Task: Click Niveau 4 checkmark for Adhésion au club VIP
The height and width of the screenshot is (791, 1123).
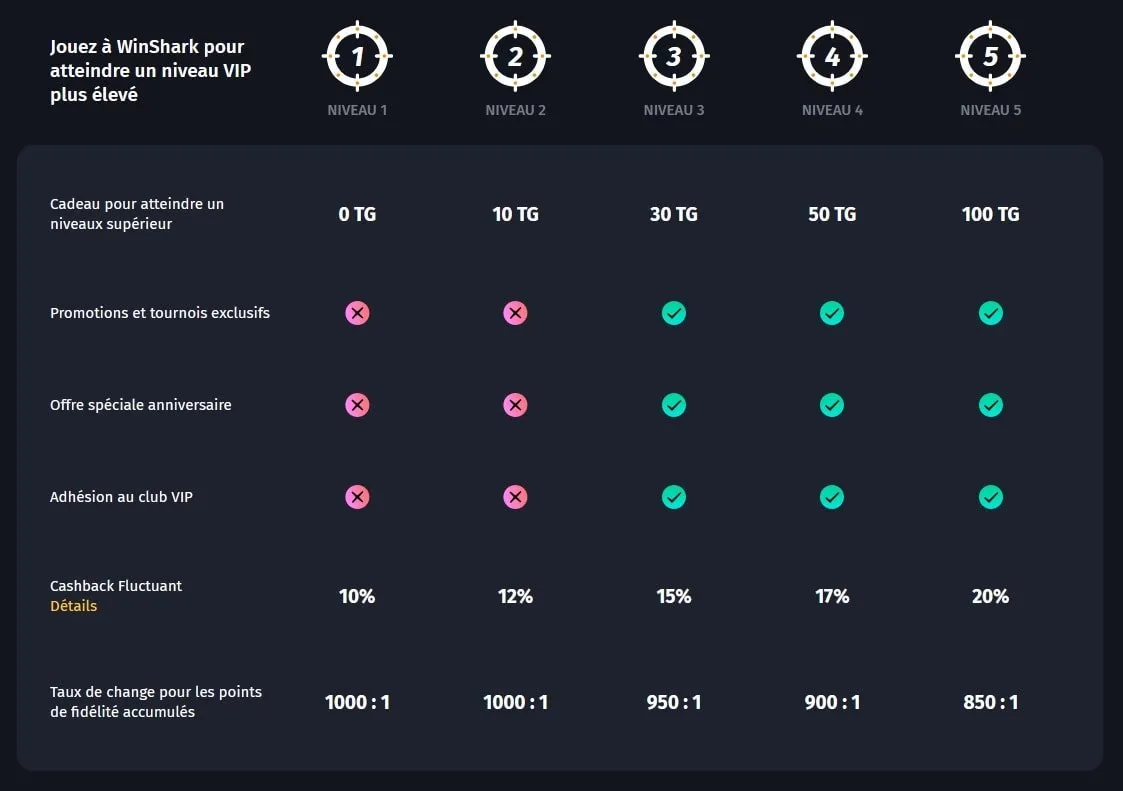Action: 832,497
